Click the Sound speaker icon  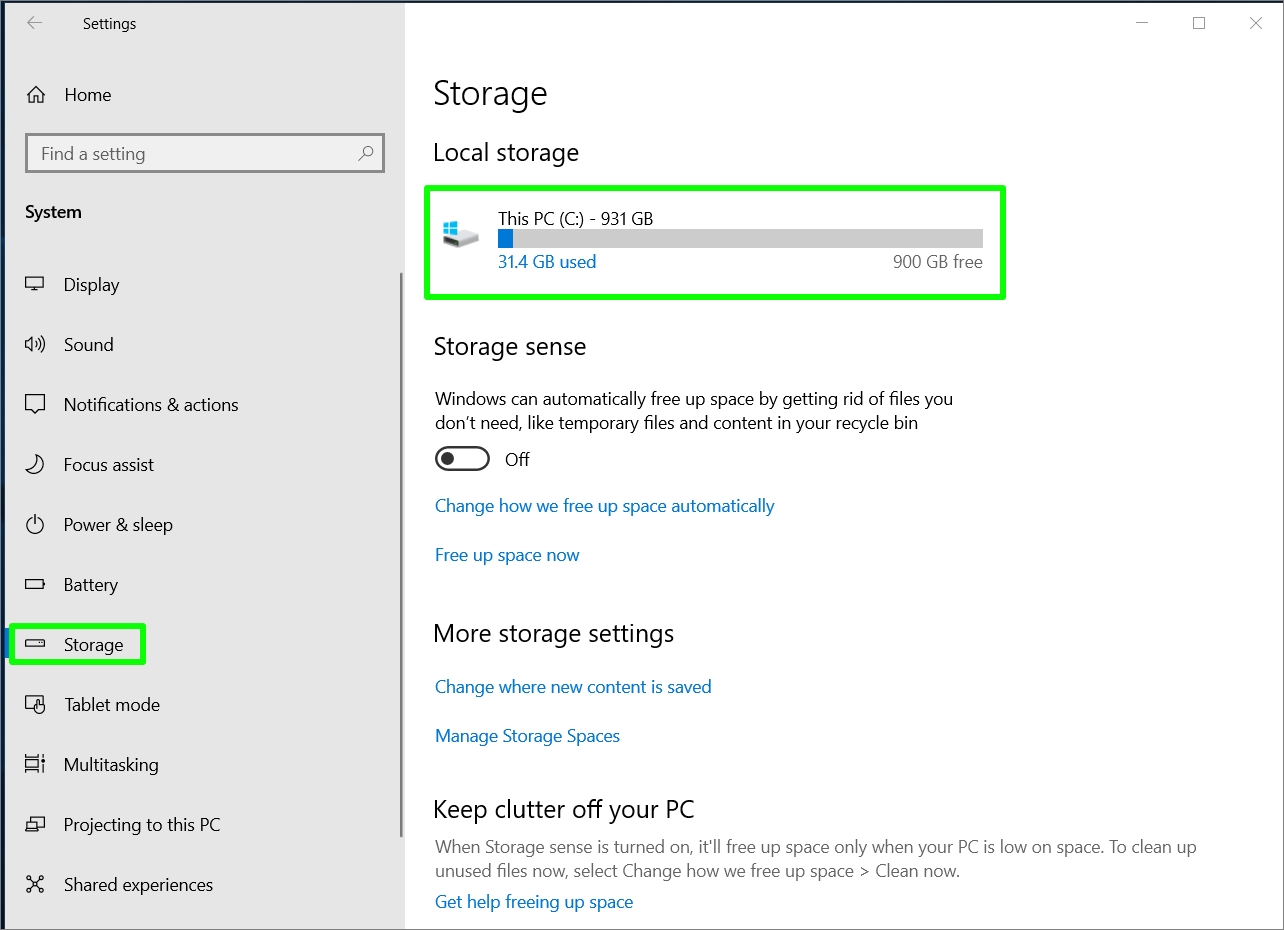35,344
